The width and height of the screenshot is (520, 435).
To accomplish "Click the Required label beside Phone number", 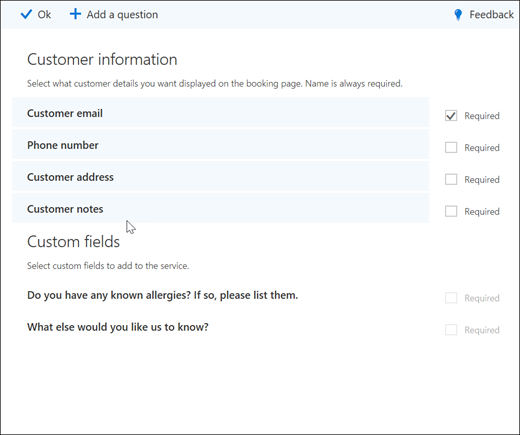I will (482, 148).
